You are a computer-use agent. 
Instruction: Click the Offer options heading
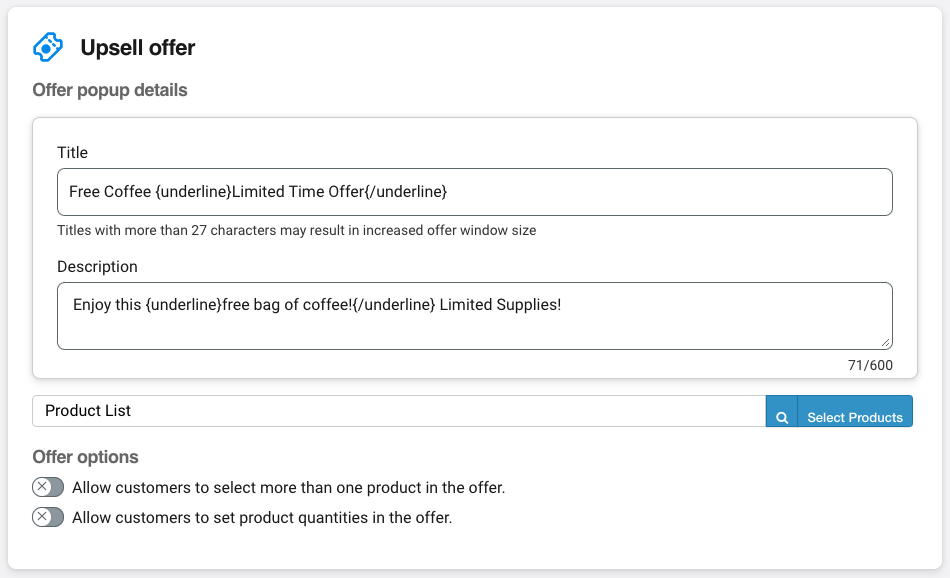click(x=85, y=457)
